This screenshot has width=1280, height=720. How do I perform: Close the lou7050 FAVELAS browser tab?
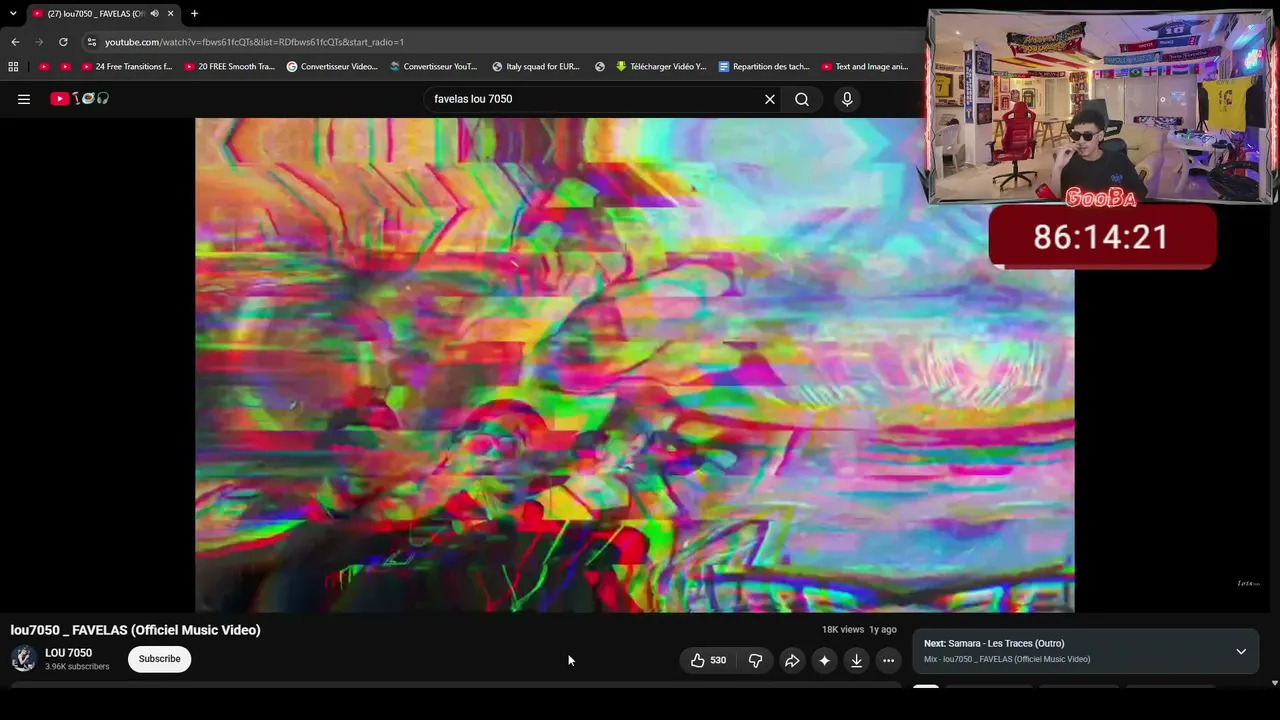[x=170, y=13]
